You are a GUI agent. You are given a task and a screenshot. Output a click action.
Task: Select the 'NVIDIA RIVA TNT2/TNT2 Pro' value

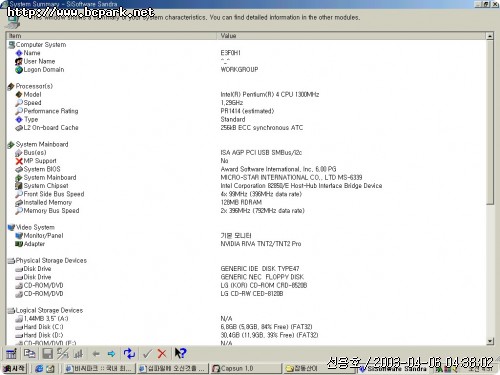(261, 244)
